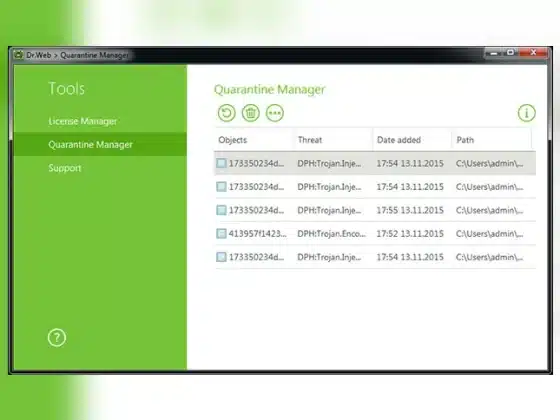Check the box for object 413957f1423
Image resolution: width=560 pixels, height=420 pixels.
(x=221, y=234)
